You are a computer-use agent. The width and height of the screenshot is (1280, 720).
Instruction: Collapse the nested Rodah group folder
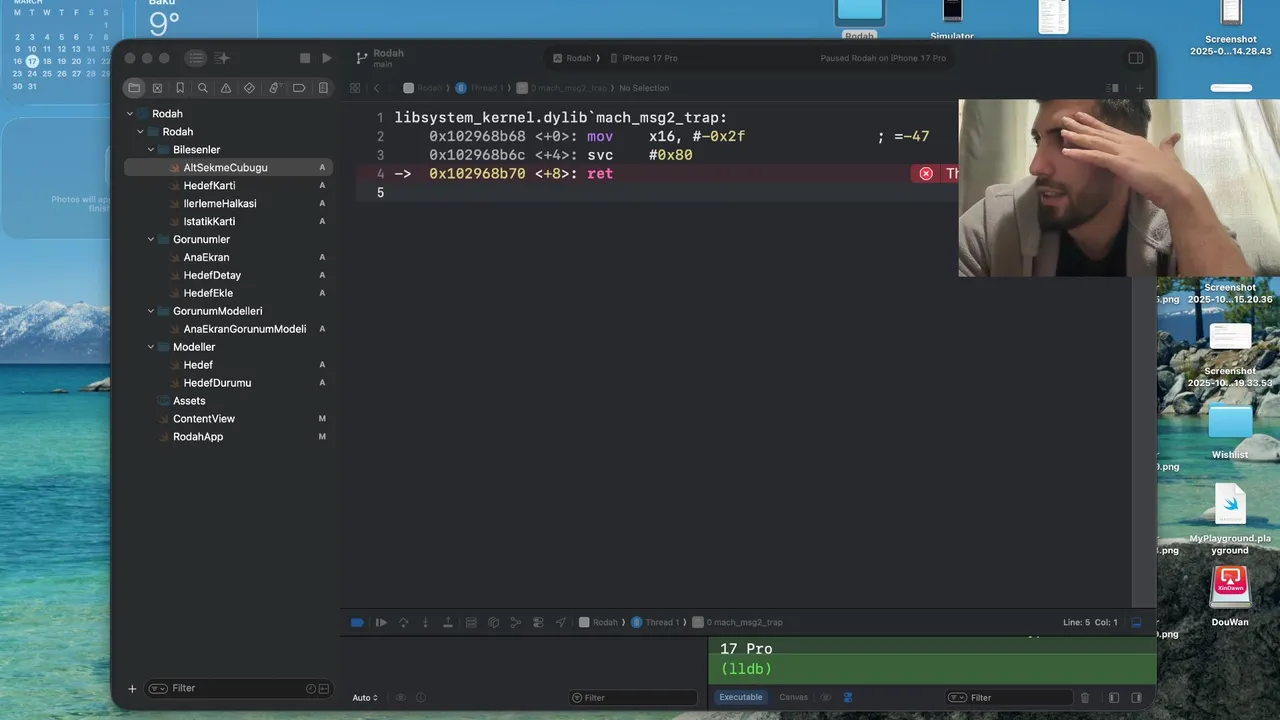(140, 132)
